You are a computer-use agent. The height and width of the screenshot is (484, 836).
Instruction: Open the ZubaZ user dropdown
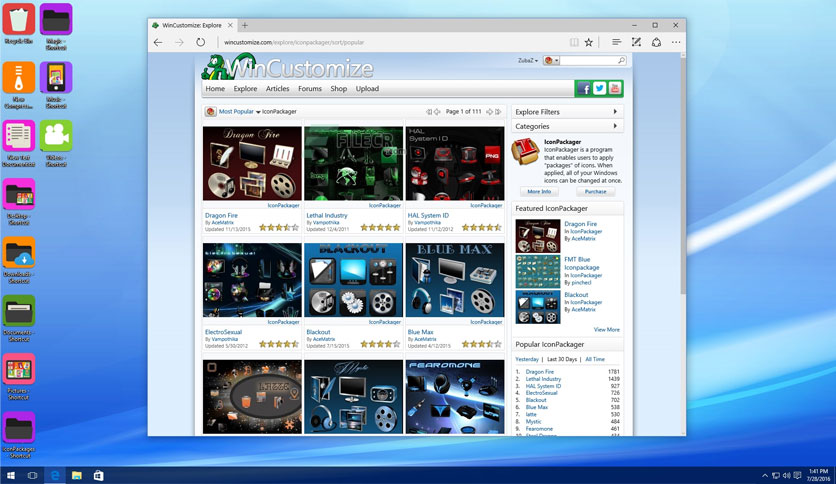pos(528,61)
